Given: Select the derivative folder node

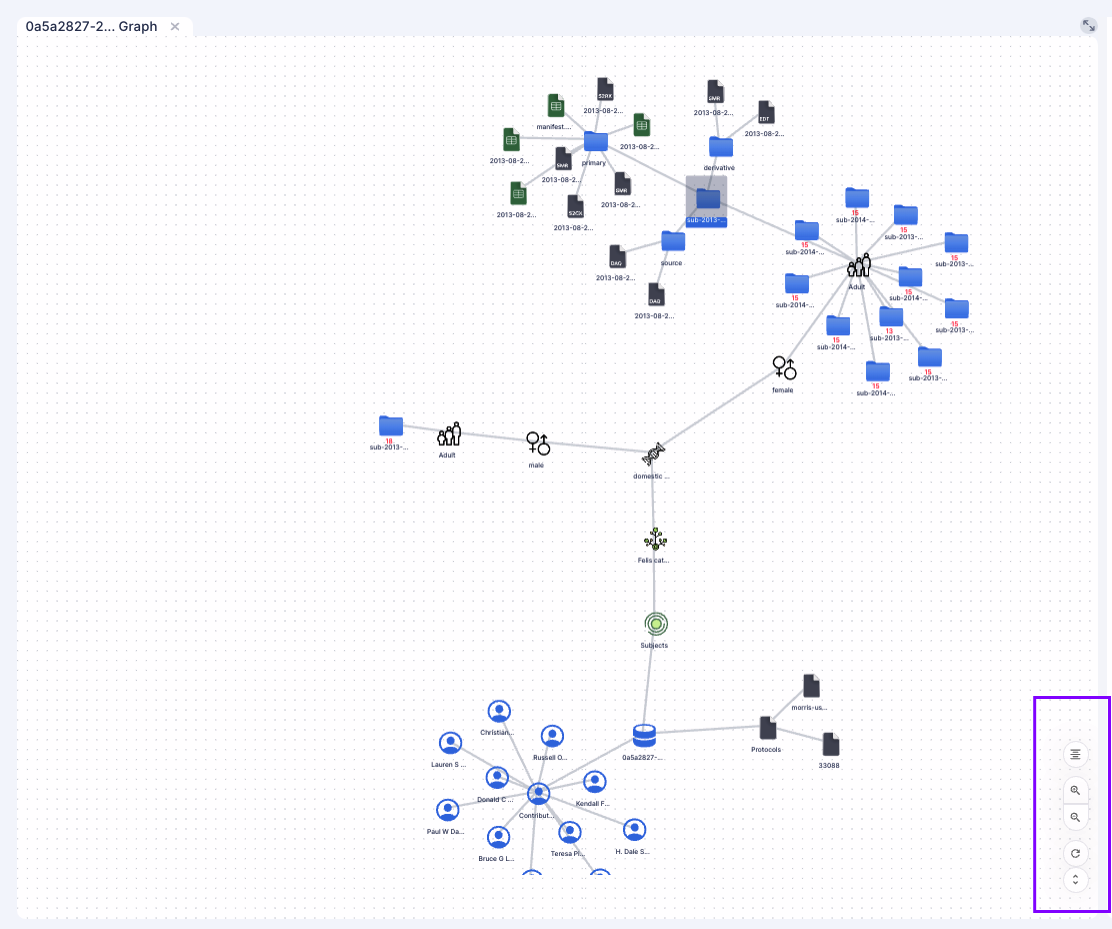Looking at the screenshot, I should coord(720,146).
